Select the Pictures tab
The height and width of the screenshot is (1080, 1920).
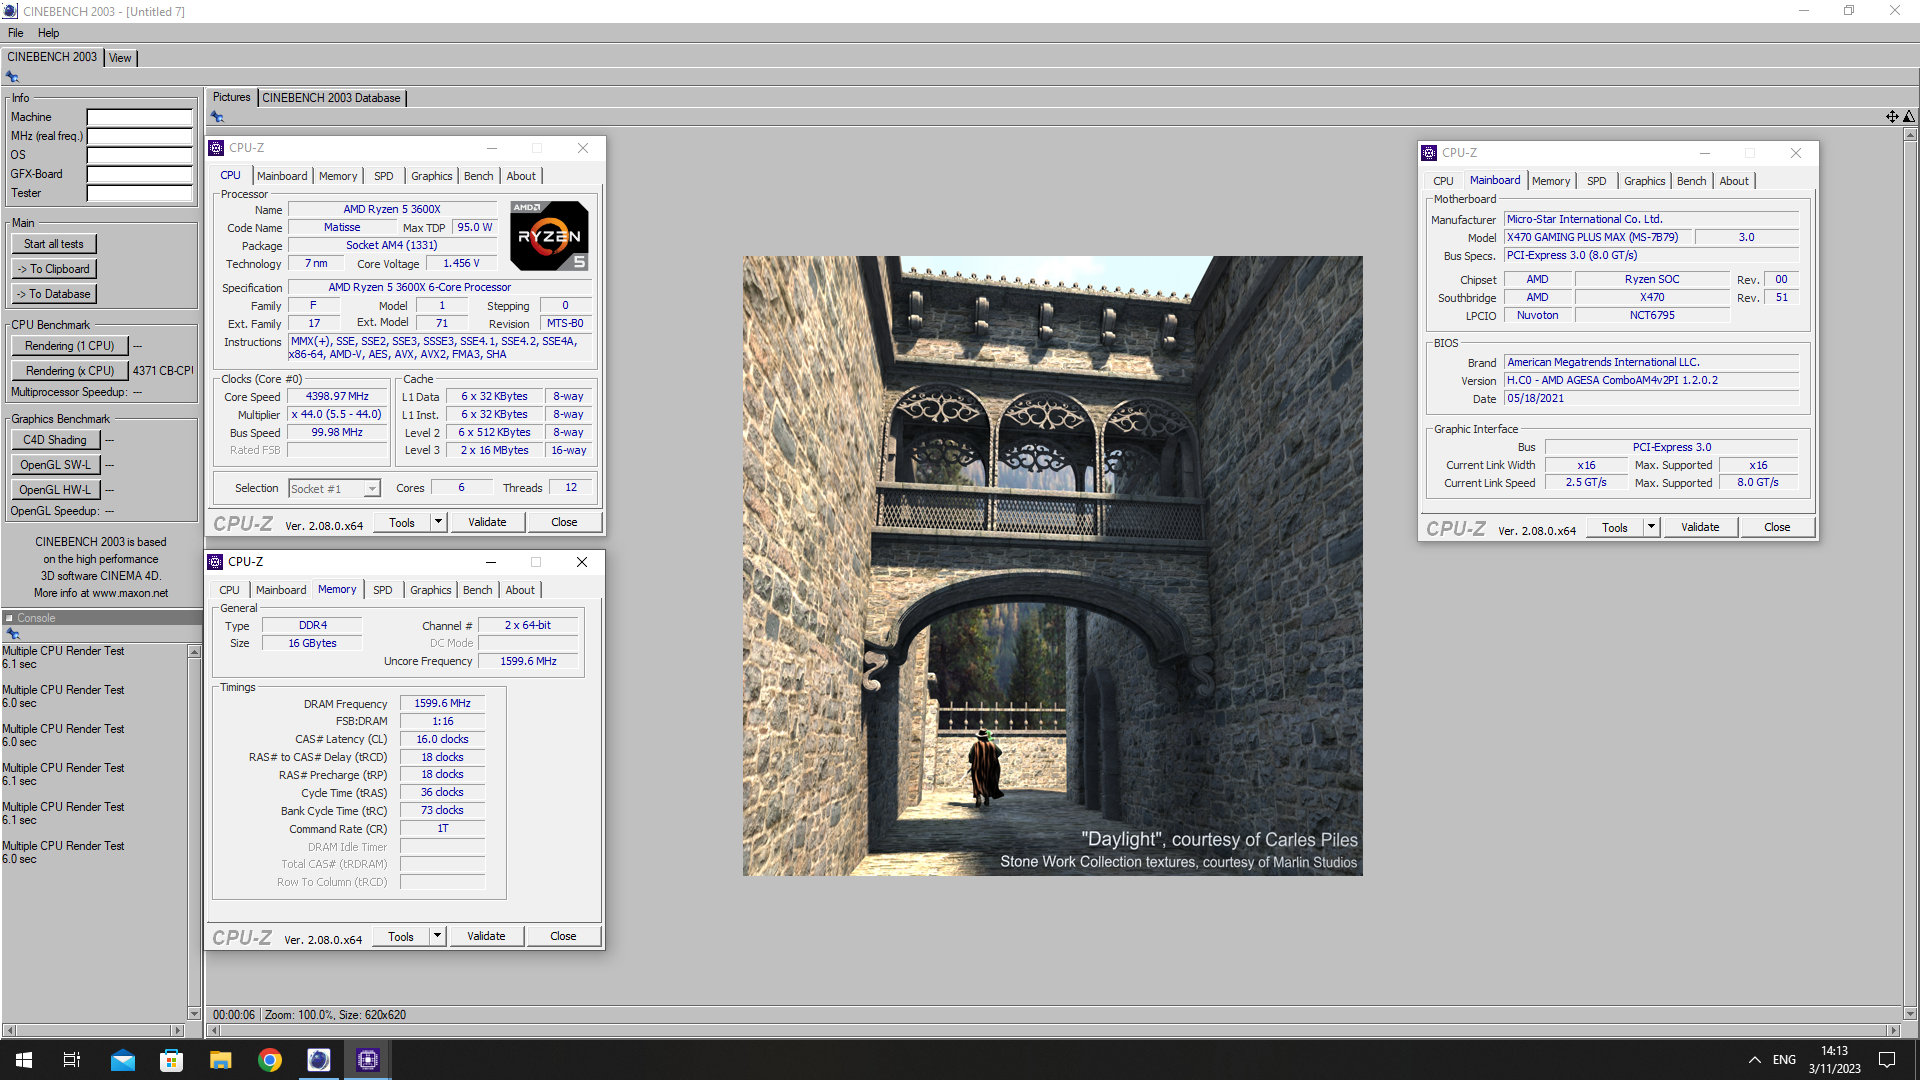(x=232, y=98)
